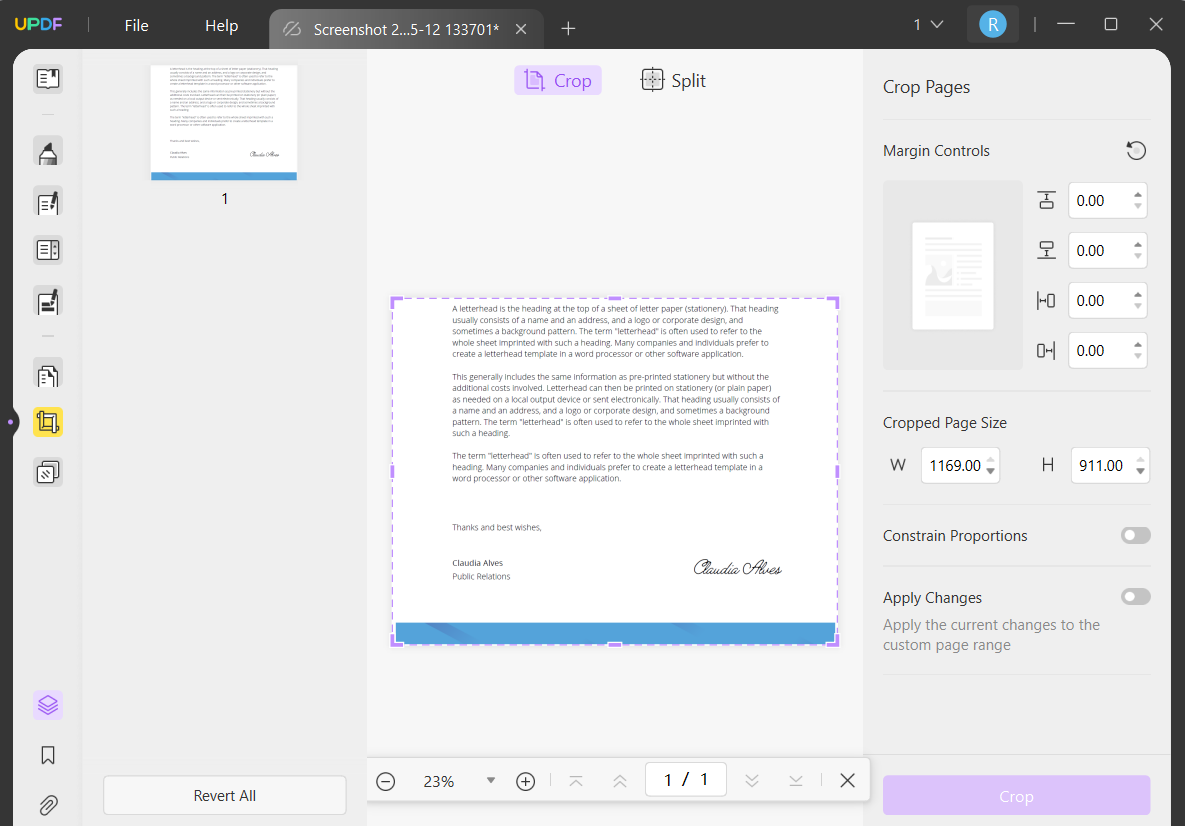Viewport: 1185px width, 826px height.
Task: Reset Margin Controls with the circular arrow icon
Action: pyautogui.click(x=1136, y=150)
